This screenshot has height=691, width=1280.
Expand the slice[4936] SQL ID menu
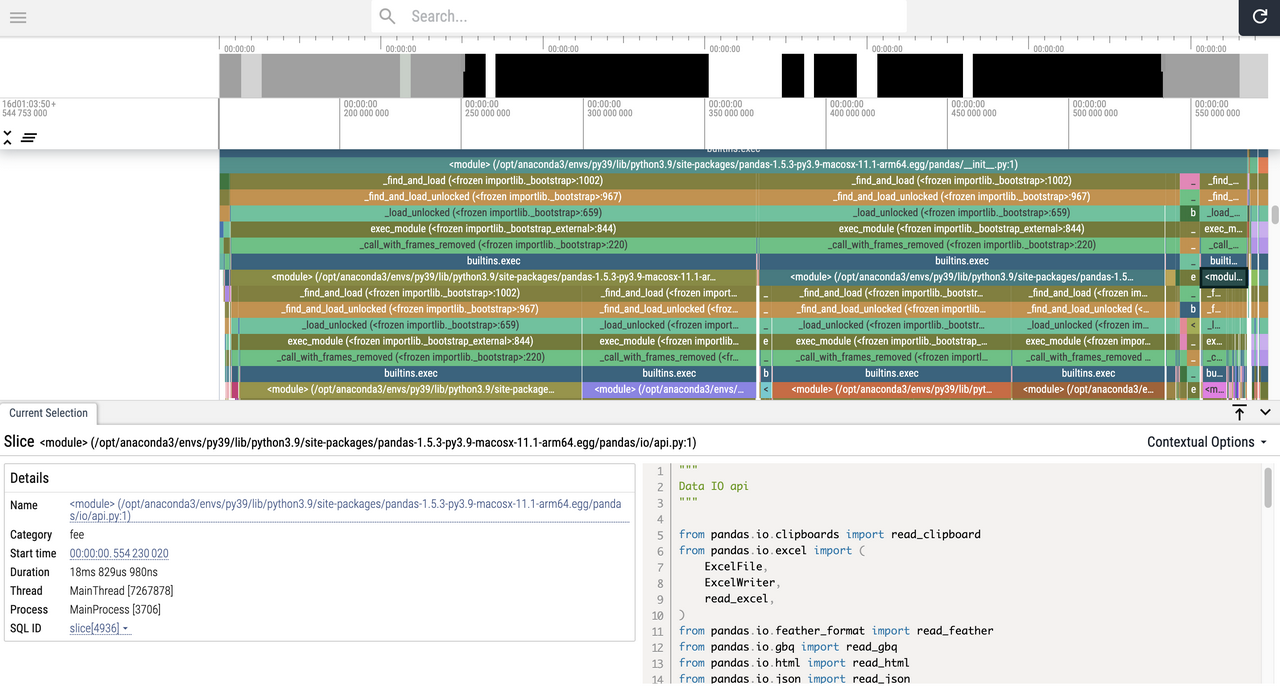100,628
